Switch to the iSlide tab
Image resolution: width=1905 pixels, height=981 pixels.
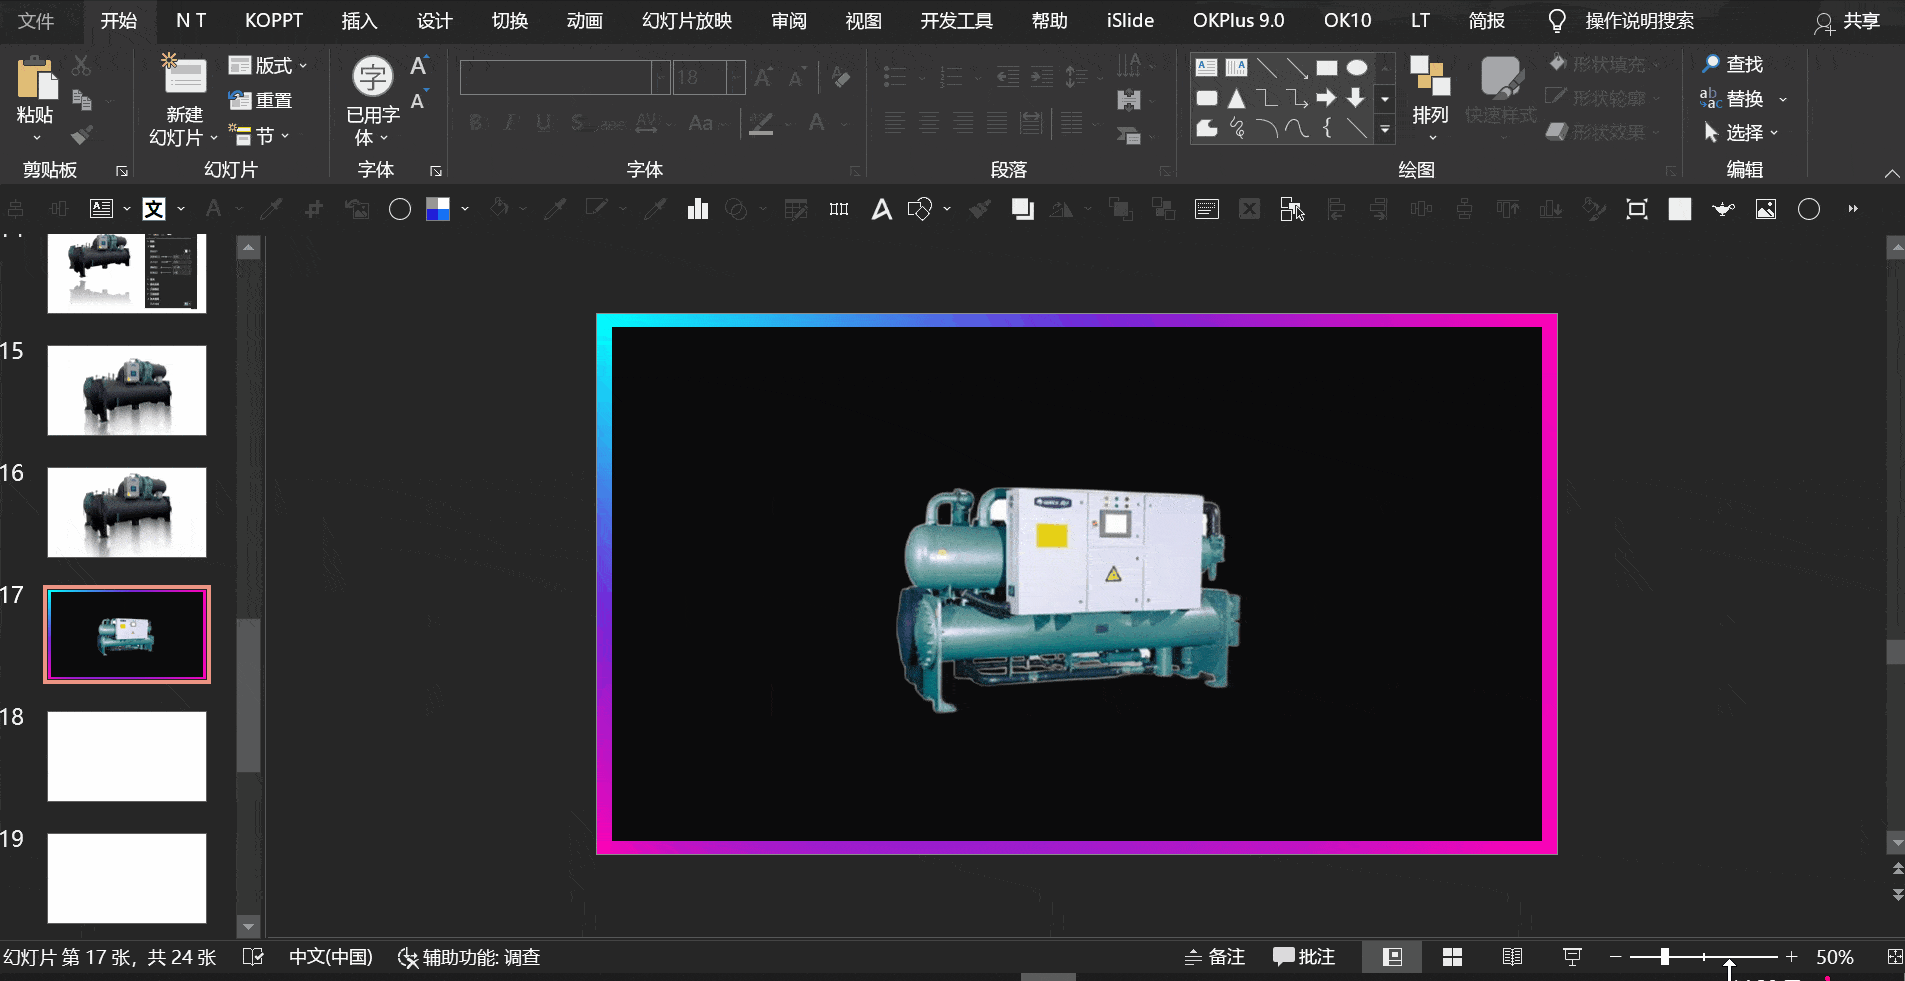tap(1130, 21)
